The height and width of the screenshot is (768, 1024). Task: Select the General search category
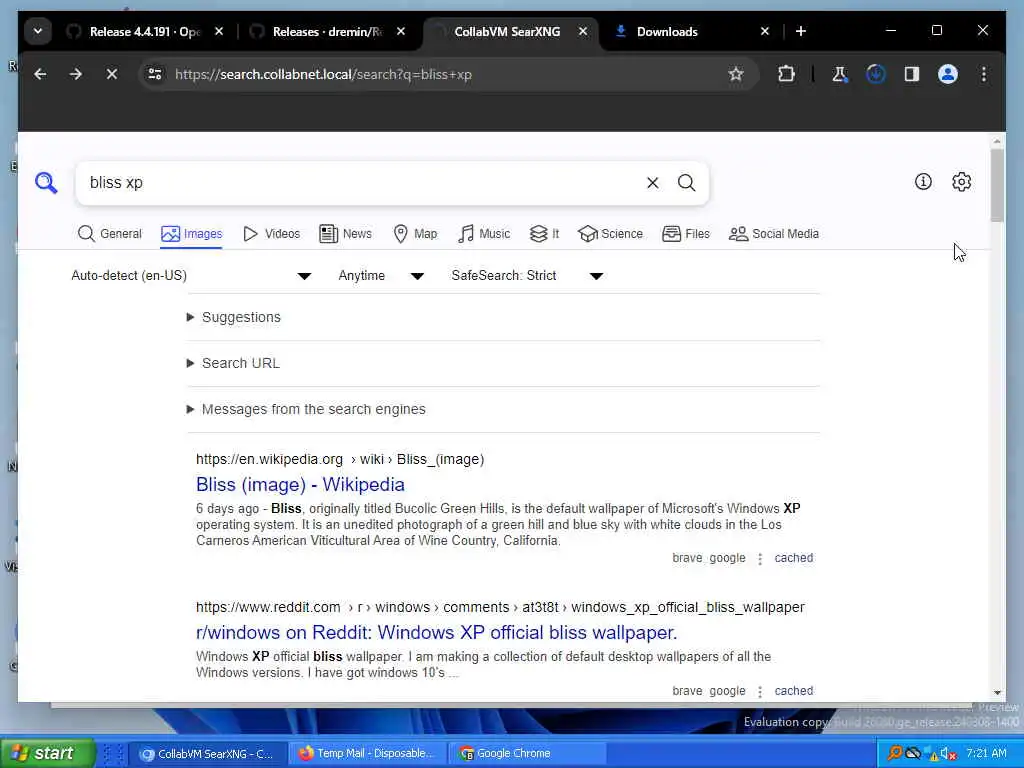[x=109, y=234]
